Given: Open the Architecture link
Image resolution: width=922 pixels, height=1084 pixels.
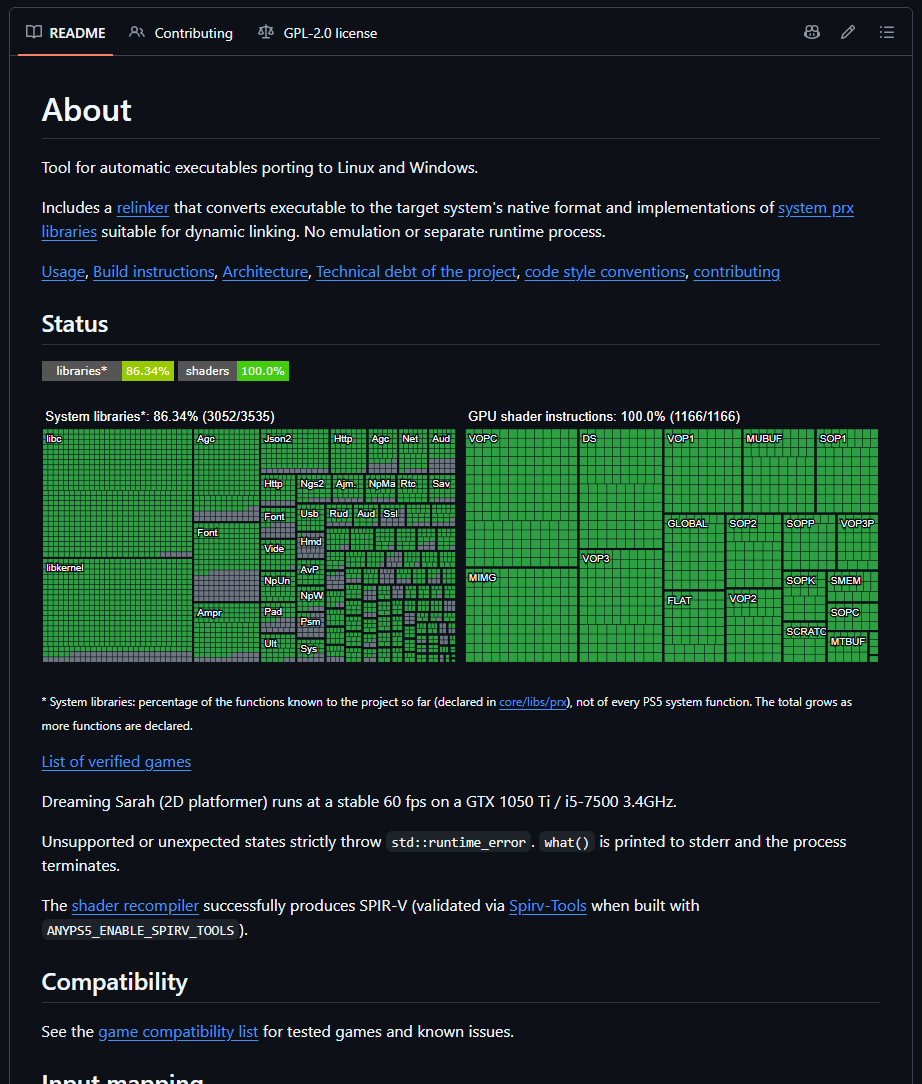Looking at the screenshot, I should [x=265, y=272].
